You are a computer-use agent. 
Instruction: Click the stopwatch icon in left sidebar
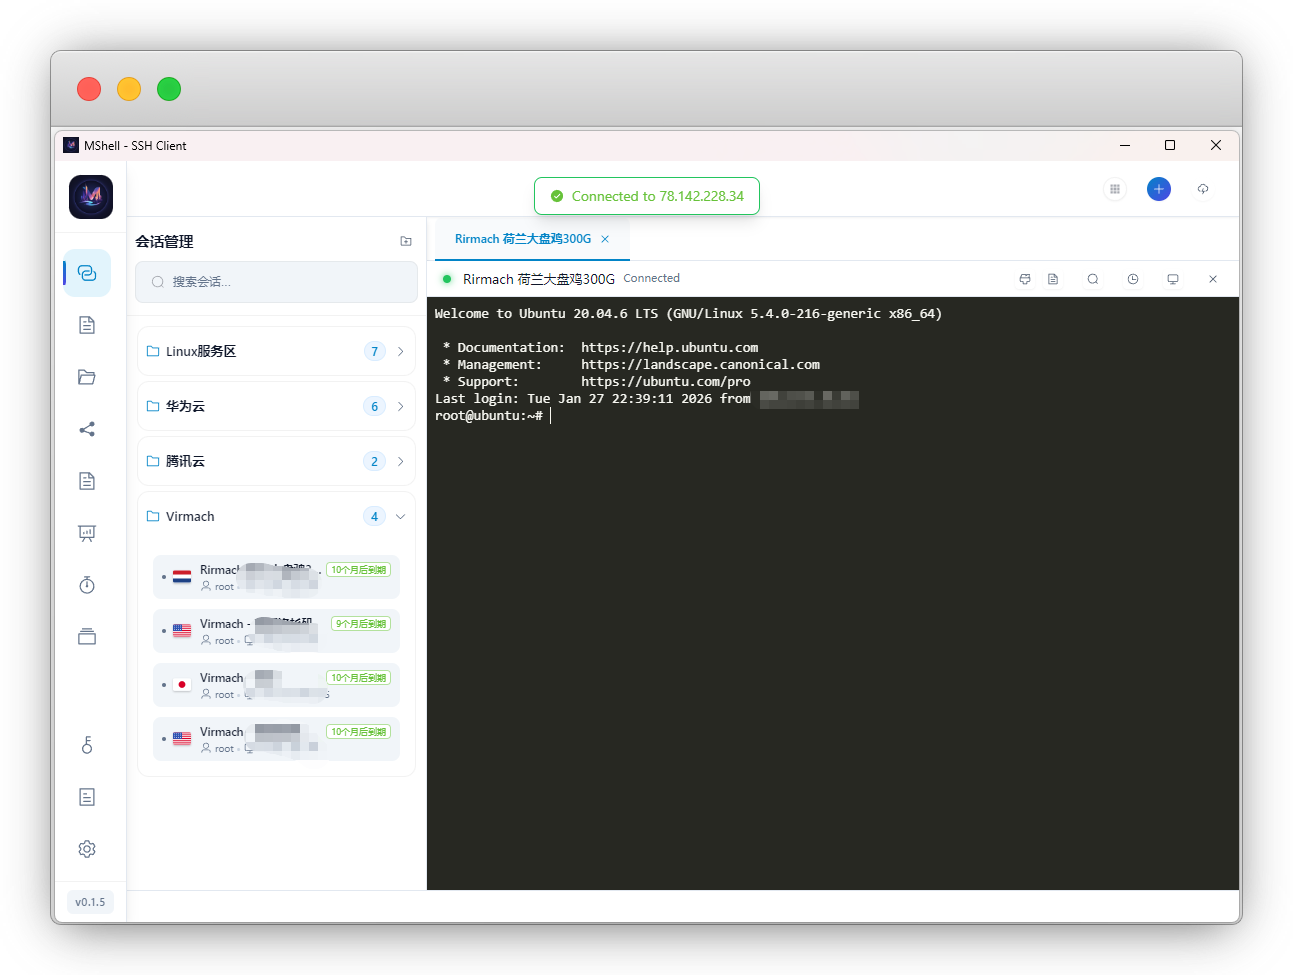coord(87,585)
